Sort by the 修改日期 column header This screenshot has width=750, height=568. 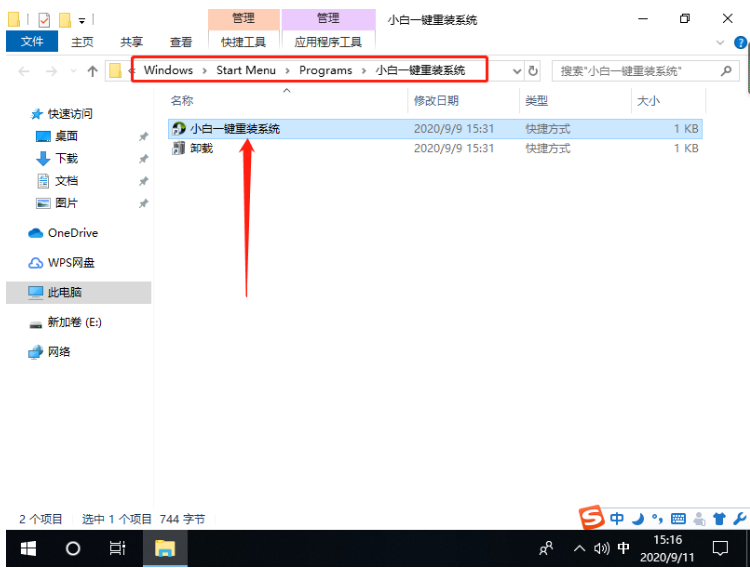pyautogui.click(x=436, y=101)
